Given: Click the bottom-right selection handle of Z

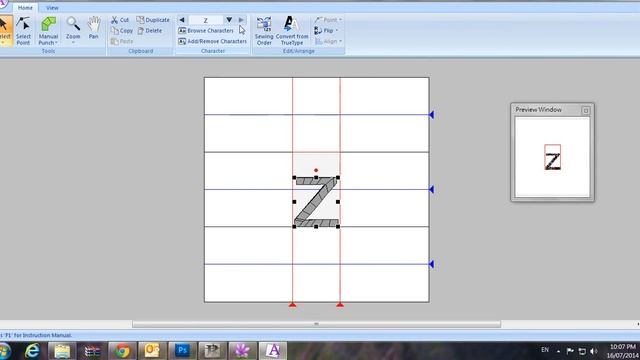Looking at the screenshot, I should 338,227.
